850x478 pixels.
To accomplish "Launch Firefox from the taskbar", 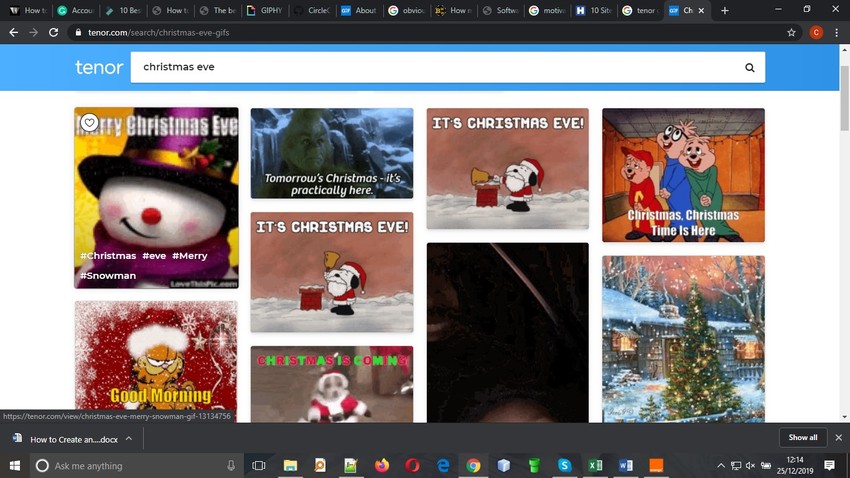I will click(382, 466).
